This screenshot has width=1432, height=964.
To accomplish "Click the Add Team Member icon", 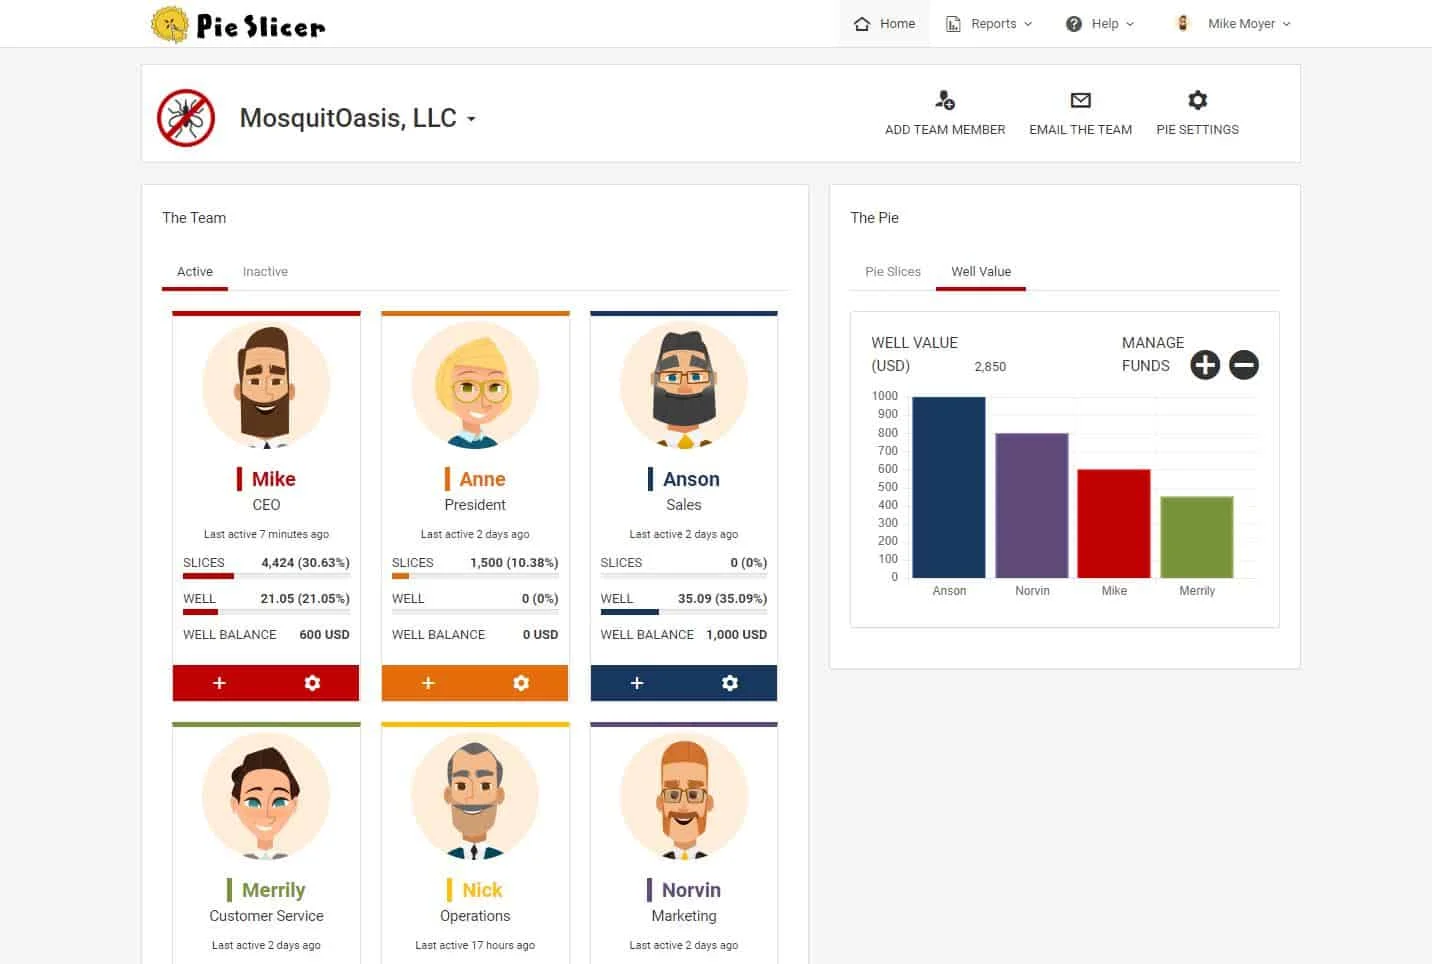I will 944,100.
